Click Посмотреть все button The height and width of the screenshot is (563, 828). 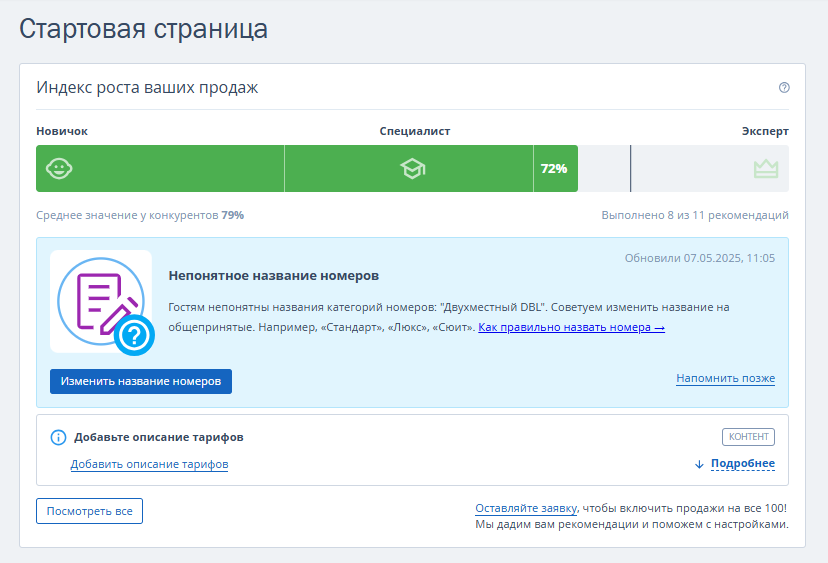89,511
